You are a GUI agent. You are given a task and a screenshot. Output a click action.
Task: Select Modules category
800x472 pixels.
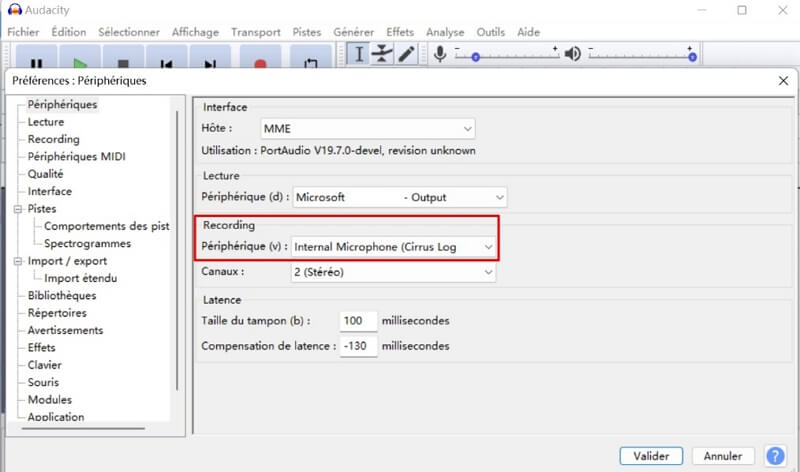pyautogui.click(x=49, y=400)
